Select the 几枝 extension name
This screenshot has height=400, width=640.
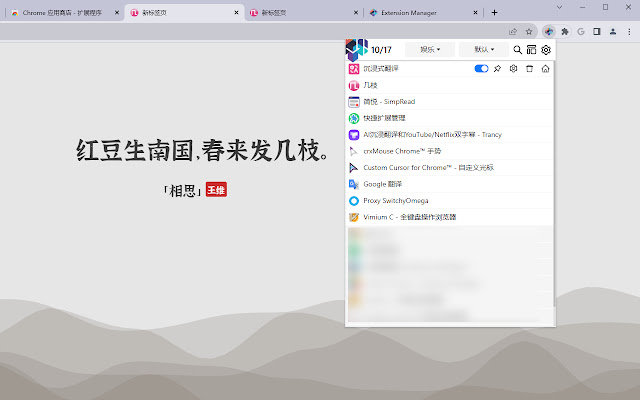[x=371, y=85]
